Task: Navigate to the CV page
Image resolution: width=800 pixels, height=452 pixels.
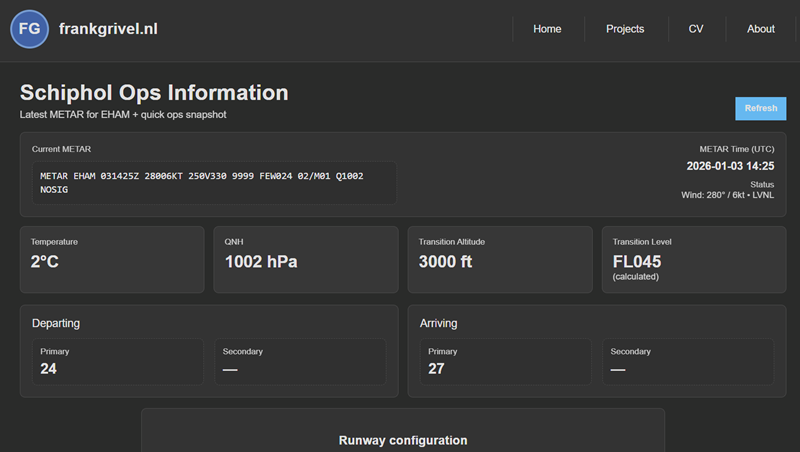Action: pos(696,29)
